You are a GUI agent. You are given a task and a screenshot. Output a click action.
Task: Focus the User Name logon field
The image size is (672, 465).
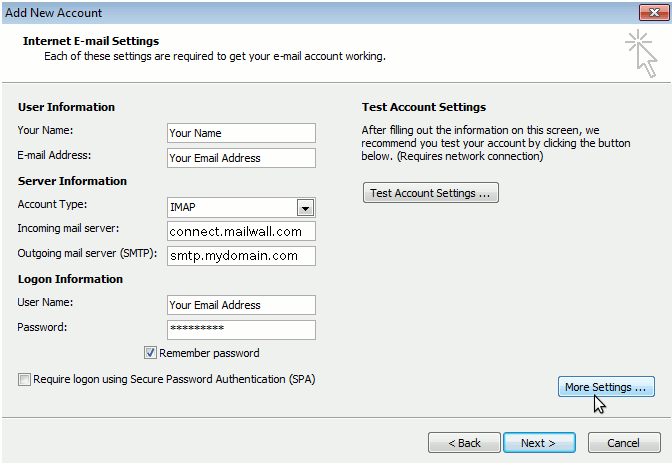(241, 305)
